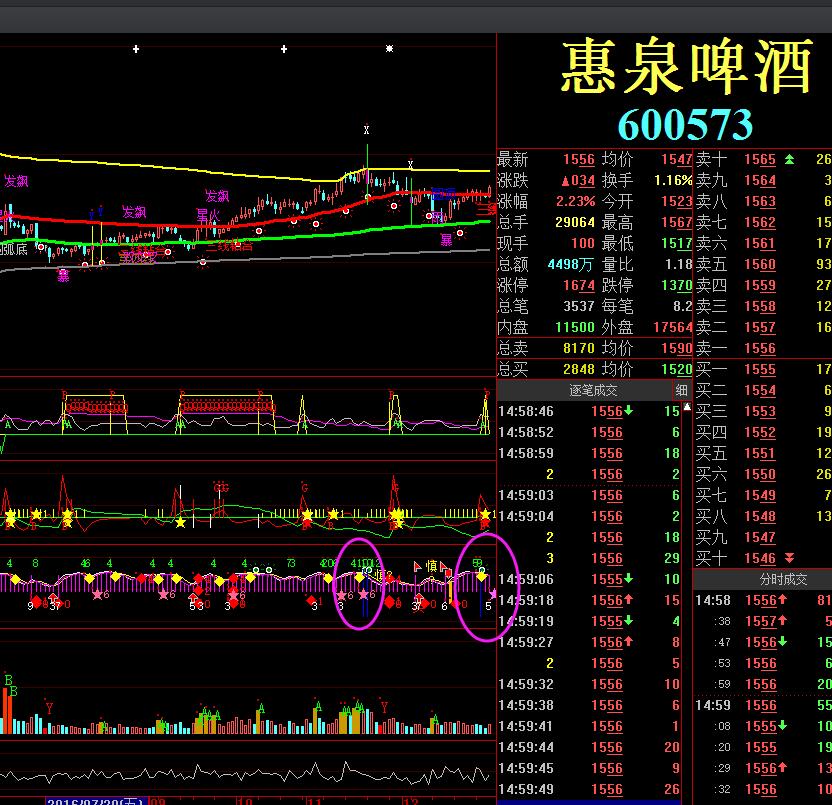This screenshot has height=805, width=832.
Task: Click the scroll-up arrow in the 逐笔成交 list
Action: [x=687, y=408]
